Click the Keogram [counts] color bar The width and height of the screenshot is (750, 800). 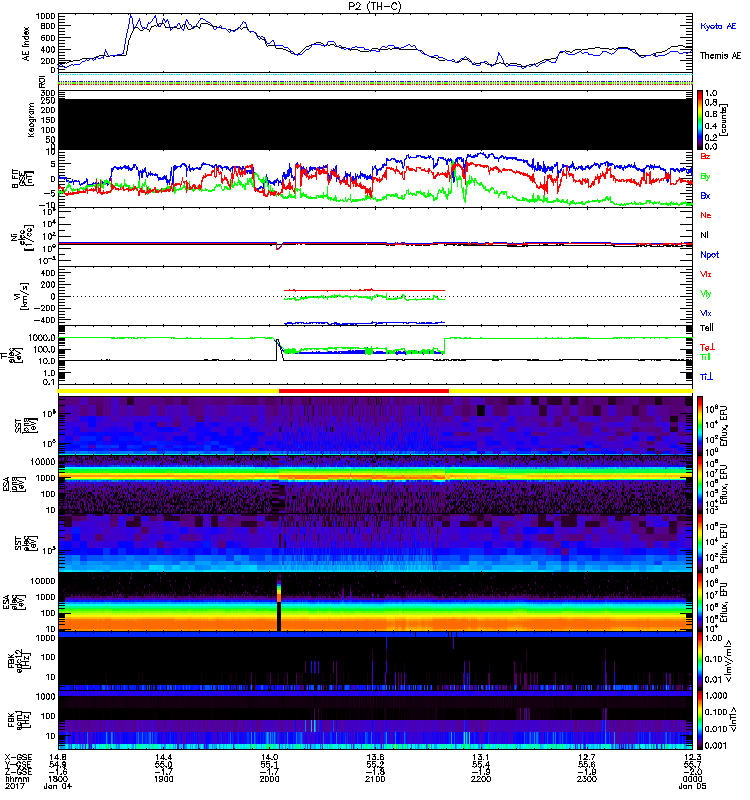click(x=700, y=120)
